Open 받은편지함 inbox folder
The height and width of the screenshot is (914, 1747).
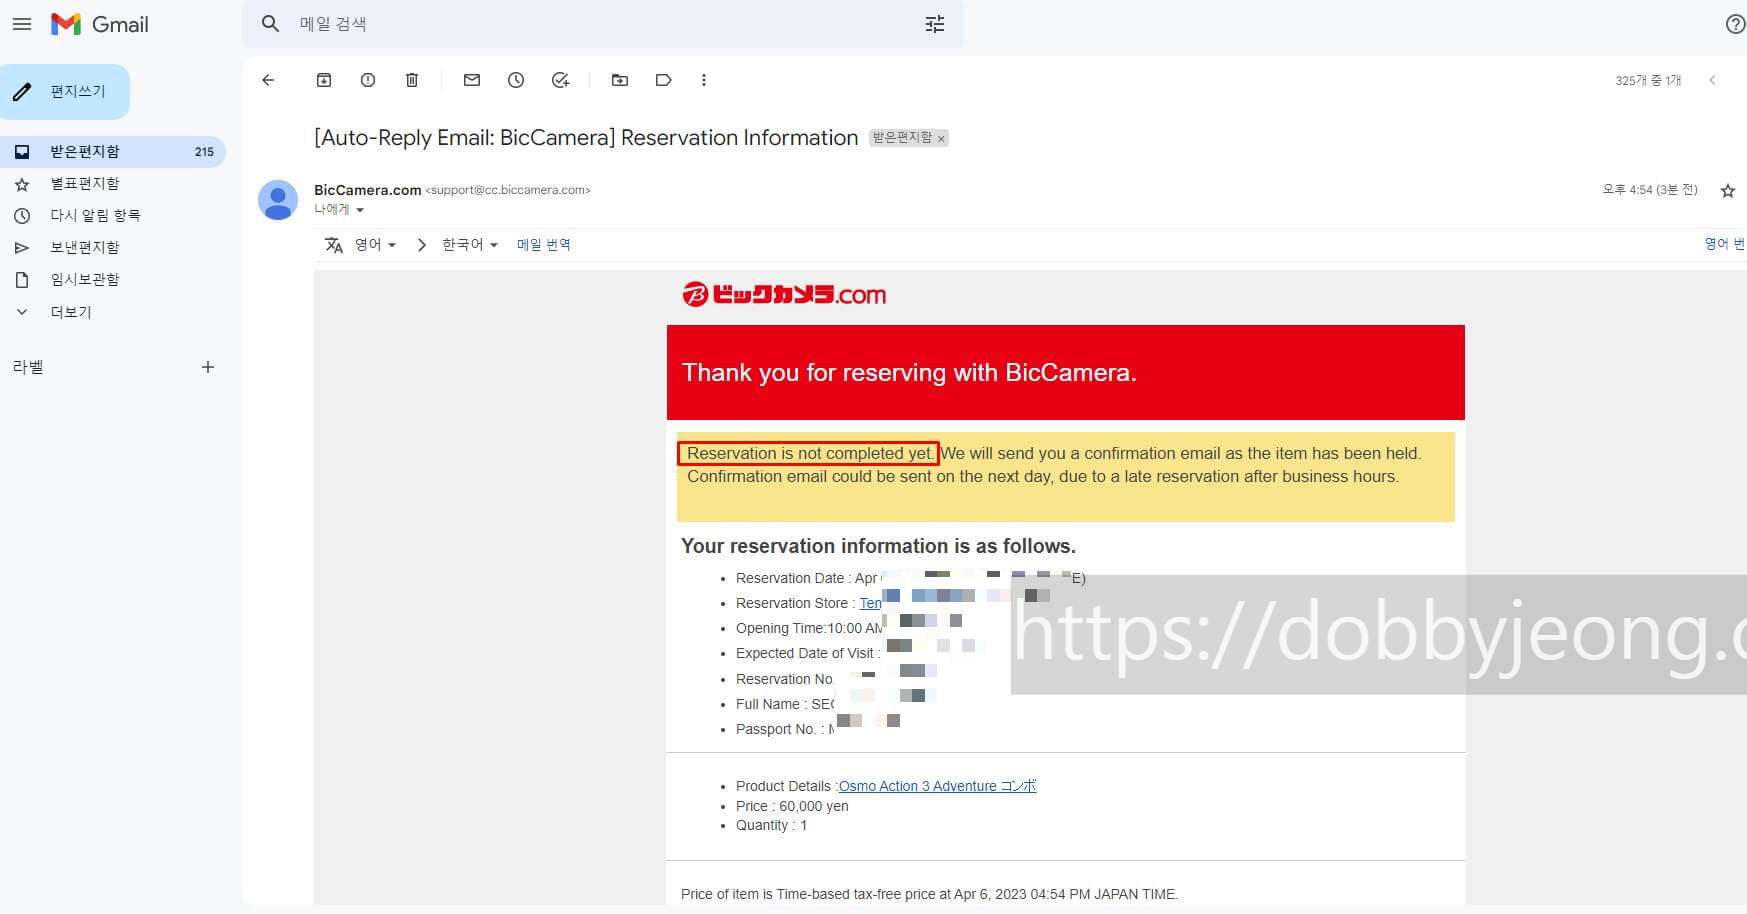pyautogui.click(x=113, y=152)
